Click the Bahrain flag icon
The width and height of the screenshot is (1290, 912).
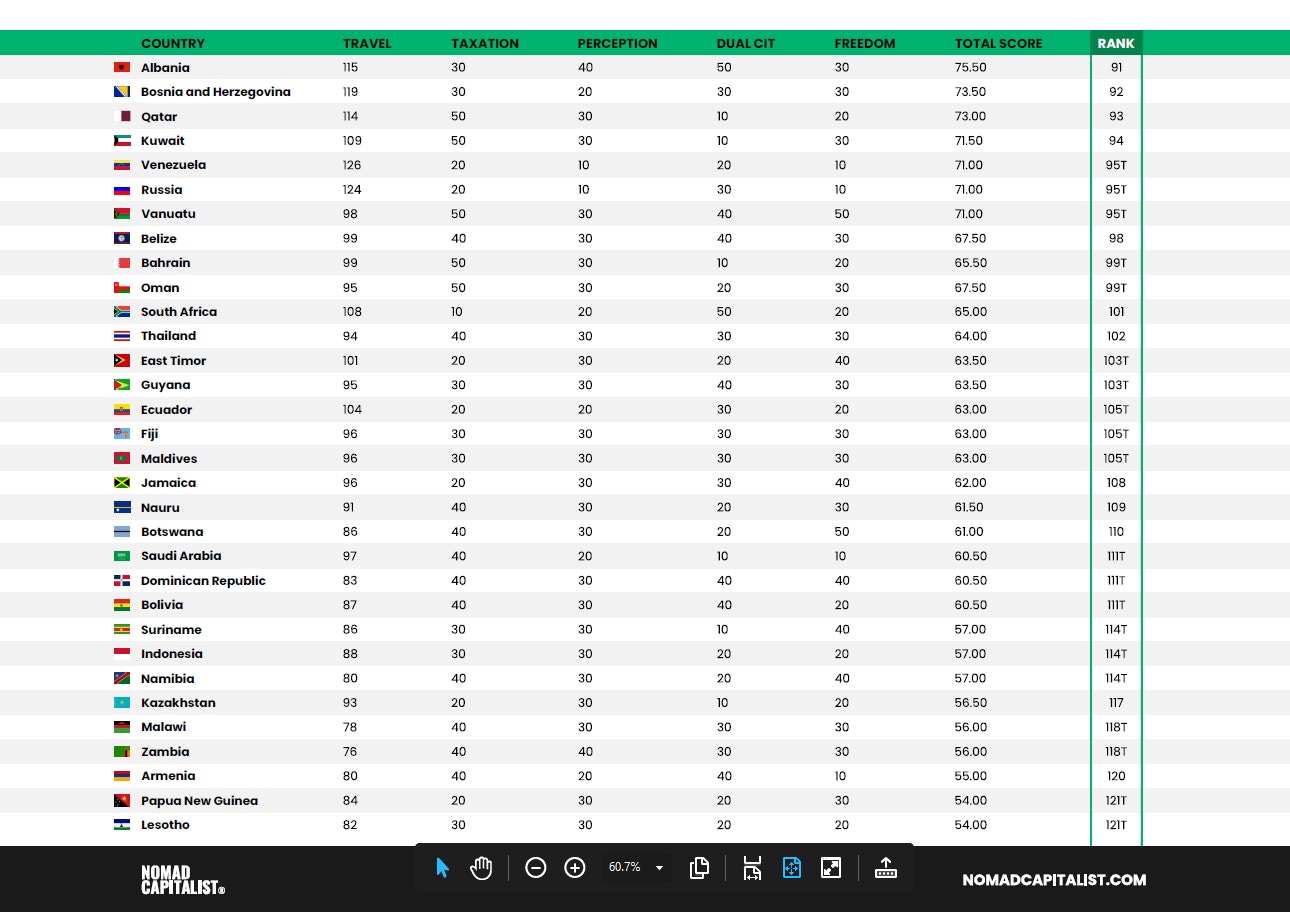(124, 263)
